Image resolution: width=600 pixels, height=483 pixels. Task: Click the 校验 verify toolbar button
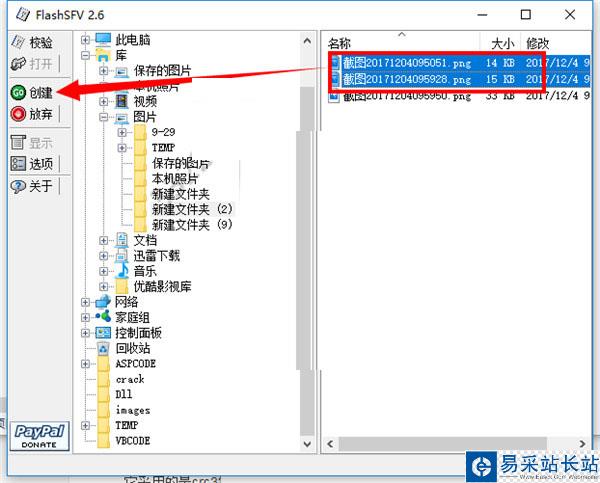click(32, 42)
